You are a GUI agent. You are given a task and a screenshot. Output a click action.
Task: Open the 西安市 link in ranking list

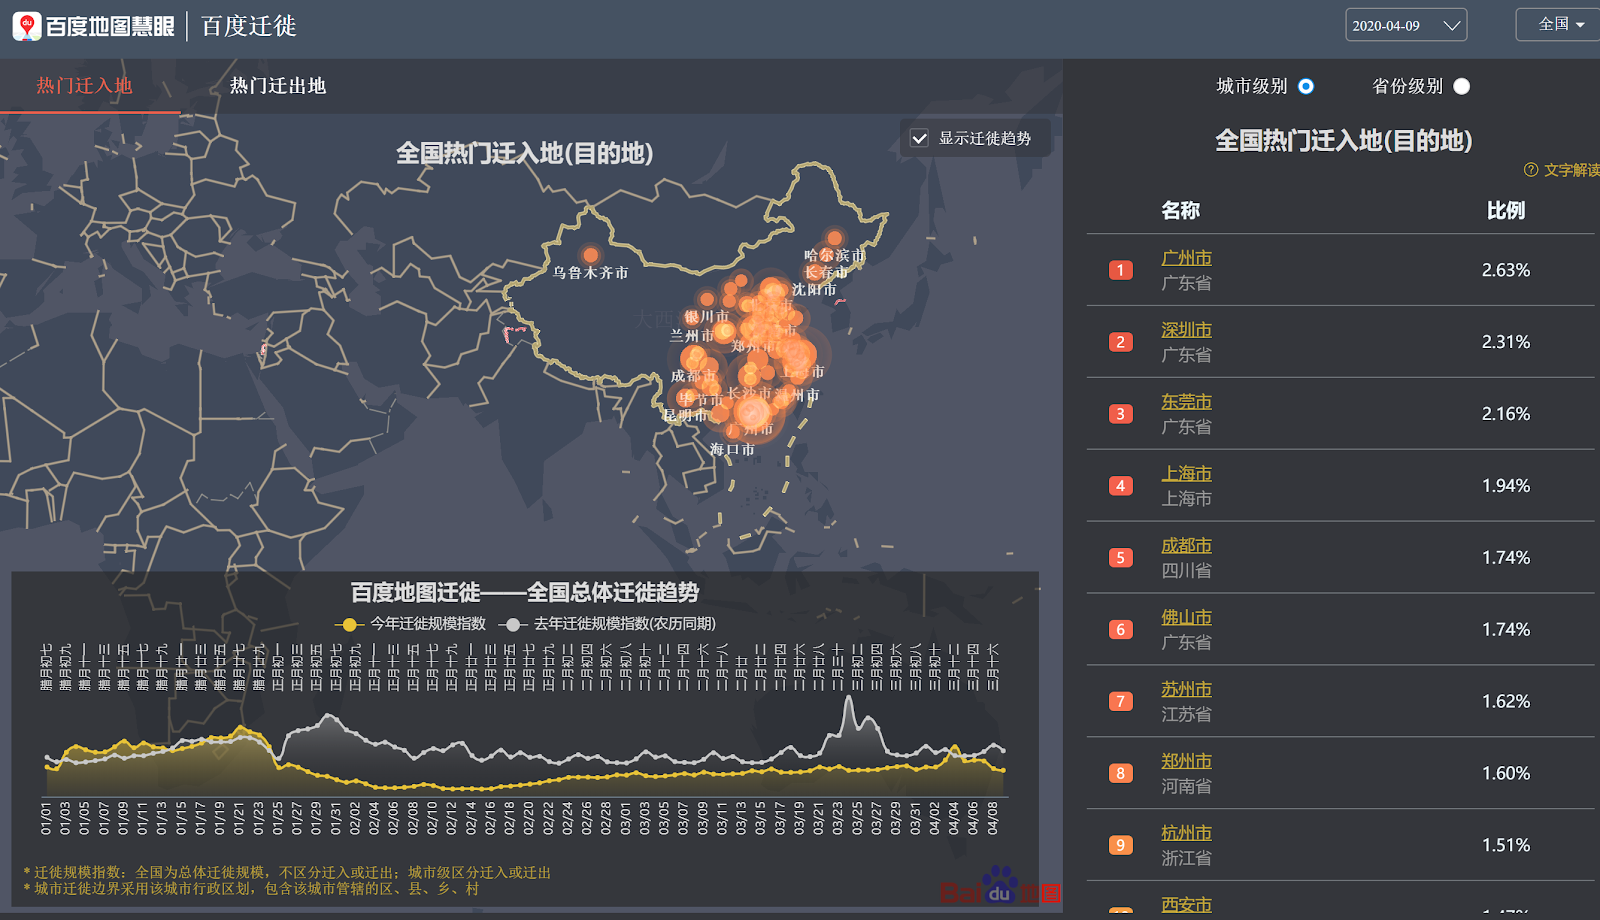[1186, 905]
